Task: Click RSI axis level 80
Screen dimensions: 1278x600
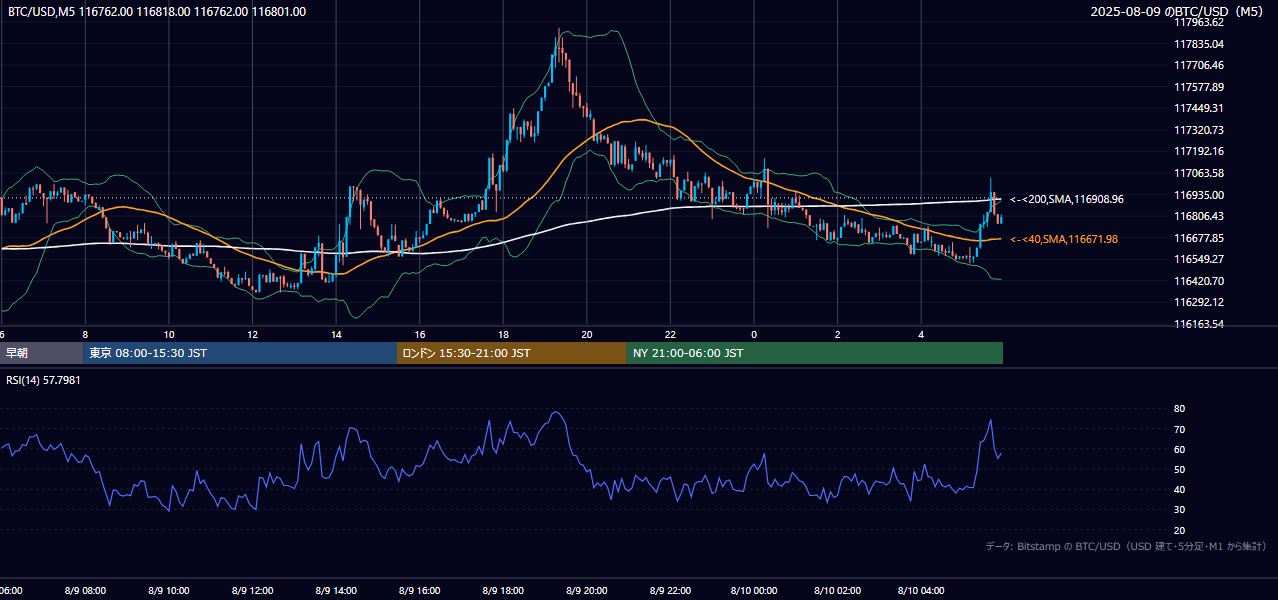Action: click(1180, 409)
